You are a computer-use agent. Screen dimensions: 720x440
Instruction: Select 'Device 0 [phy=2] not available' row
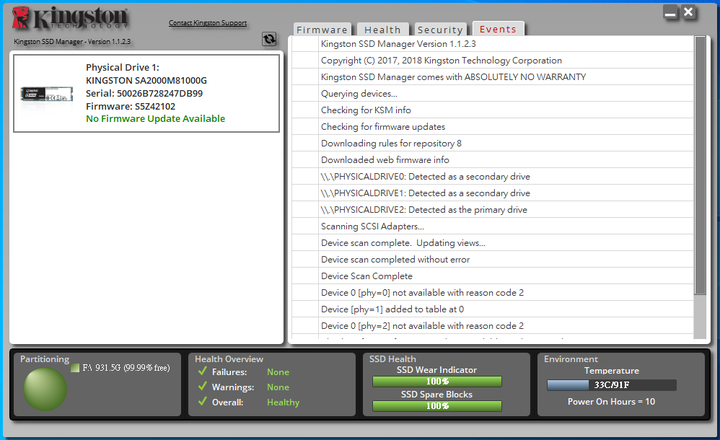click(x=492, y=326)
